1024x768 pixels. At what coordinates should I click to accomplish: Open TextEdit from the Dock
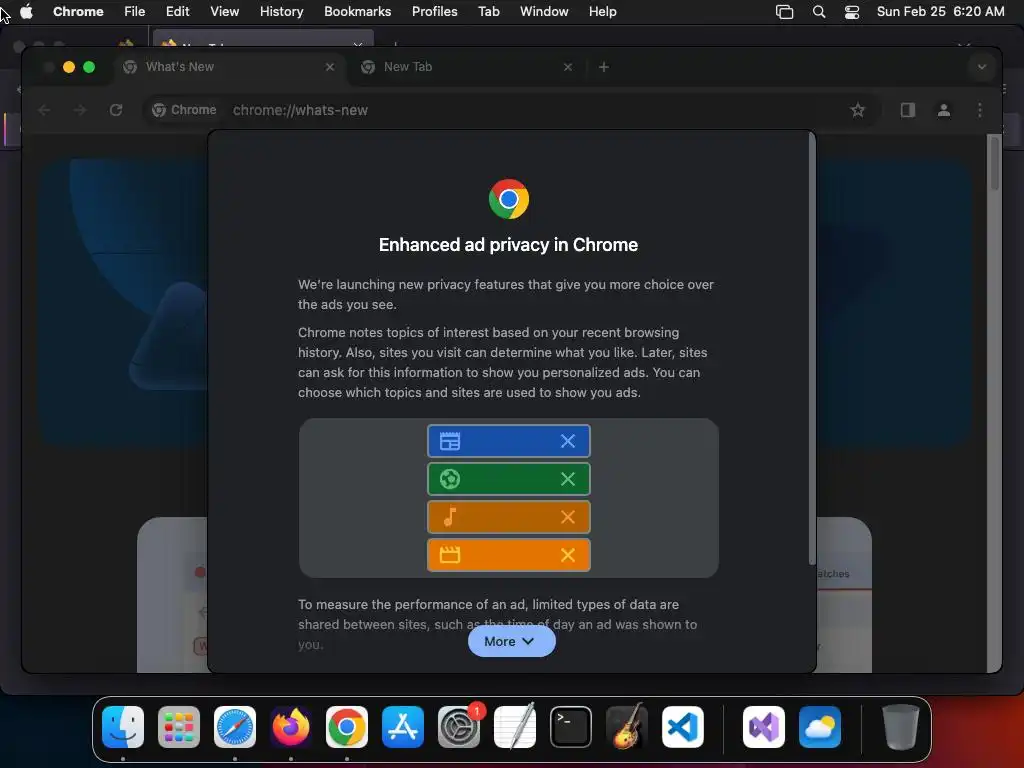(515, 727)
